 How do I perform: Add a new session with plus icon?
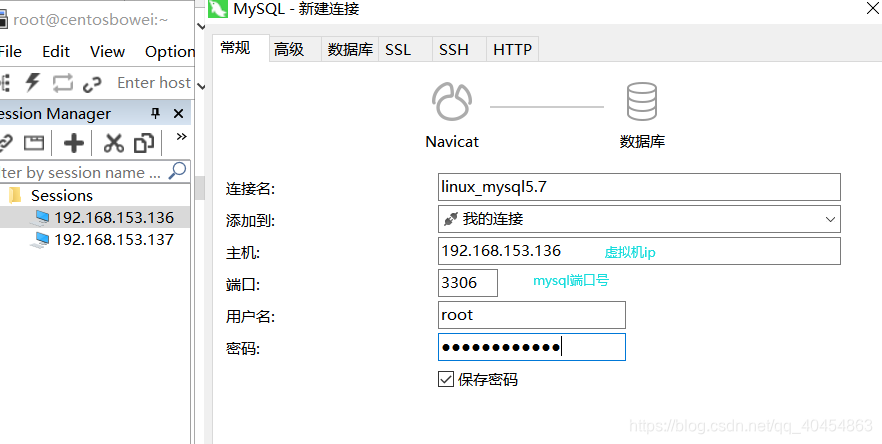coord(74,143)
